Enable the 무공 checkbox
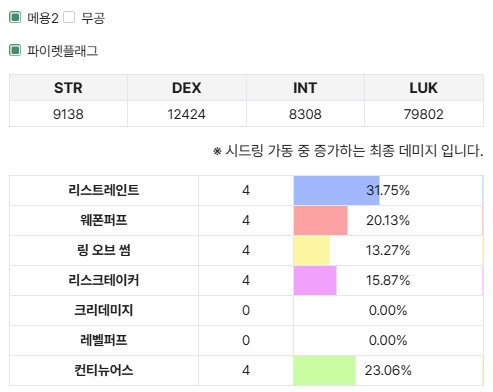 tap(69, 17)
